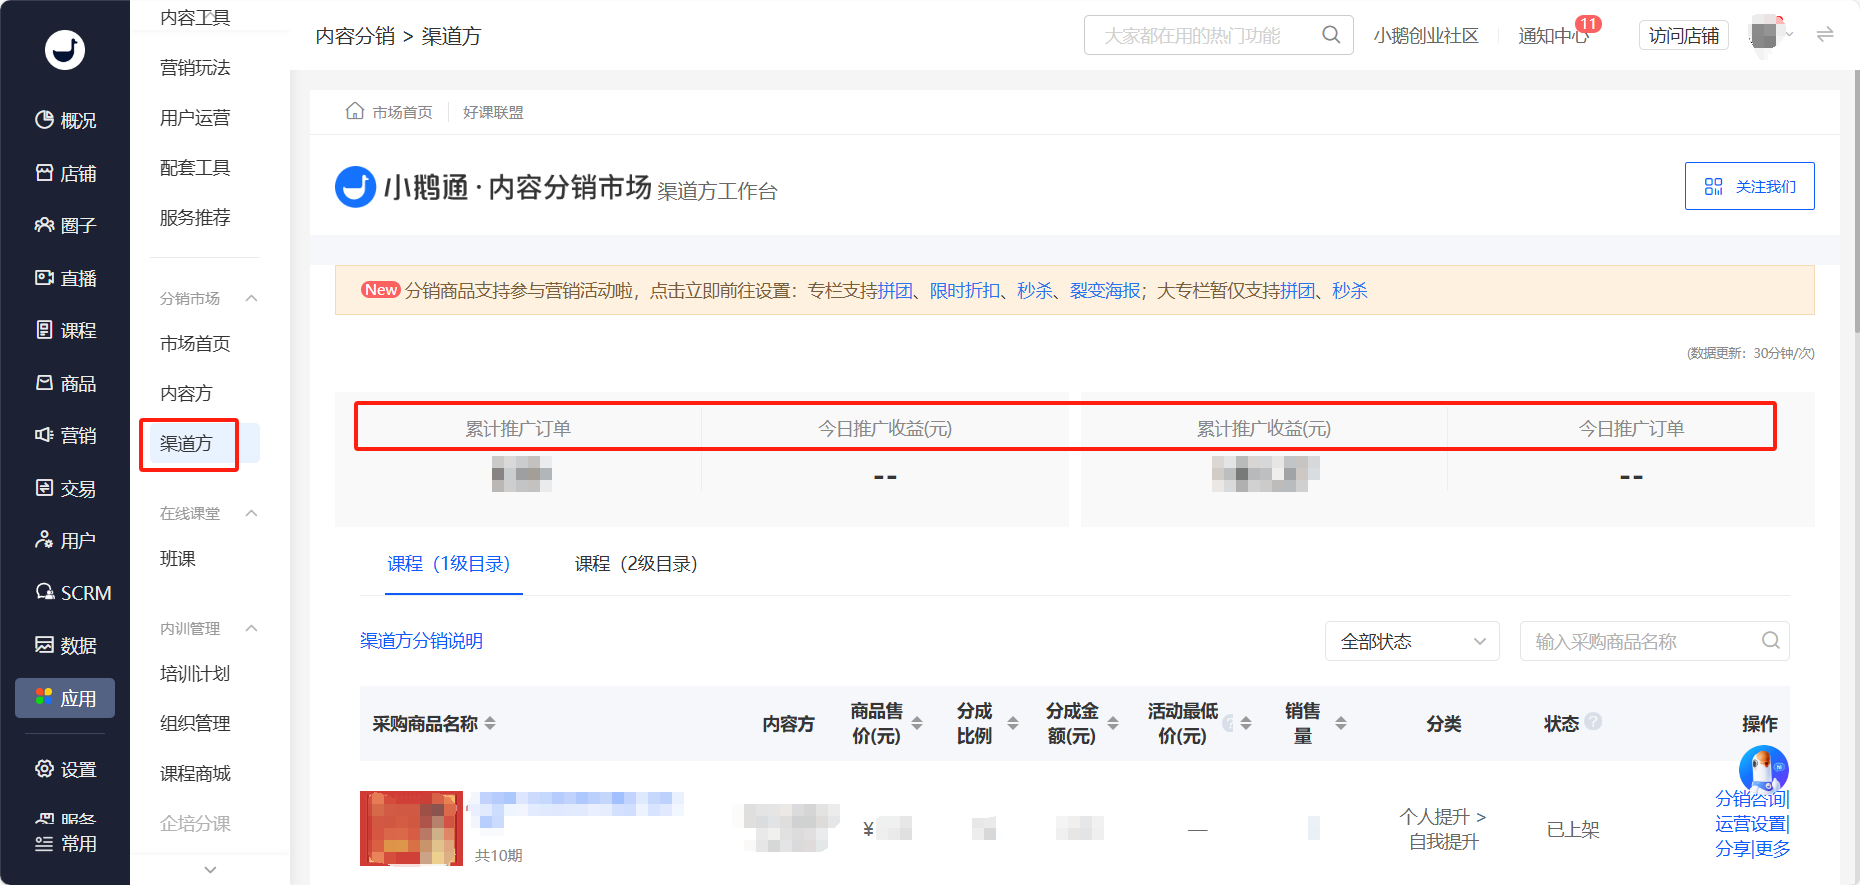
Task: Click the search magnifier in top bar
Action: coord(1331,35)
